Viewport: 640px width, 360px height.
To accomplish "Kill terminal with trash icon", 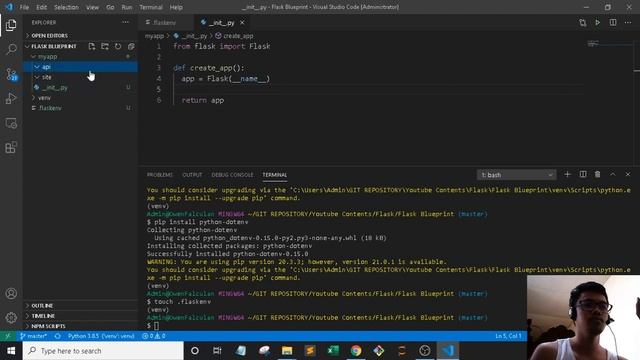I will 598,174.
